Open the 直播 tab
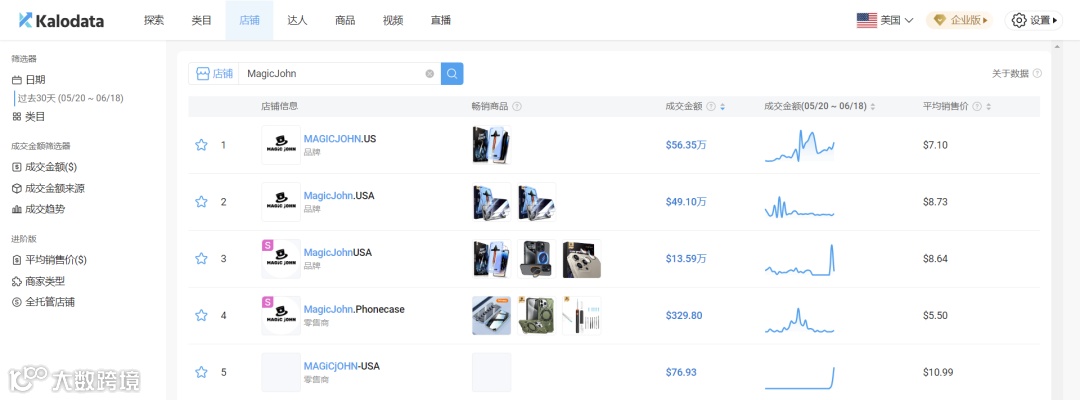1080x400 pixels. point(441,20)
